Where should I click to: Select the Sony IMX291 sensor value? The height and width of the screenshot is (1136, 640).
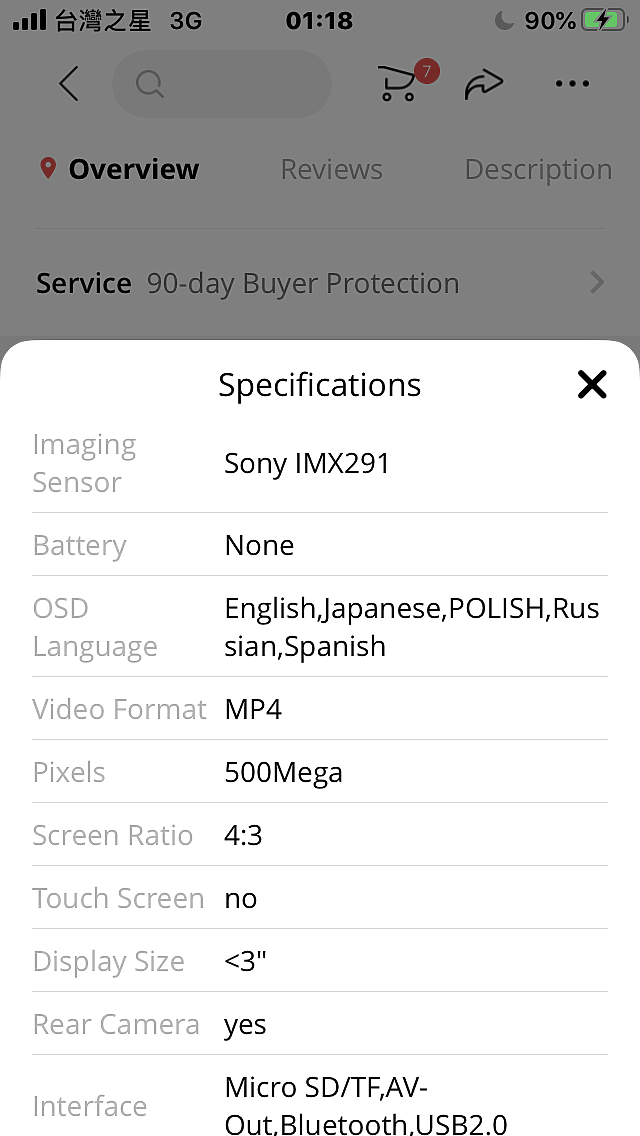[307, 464]
